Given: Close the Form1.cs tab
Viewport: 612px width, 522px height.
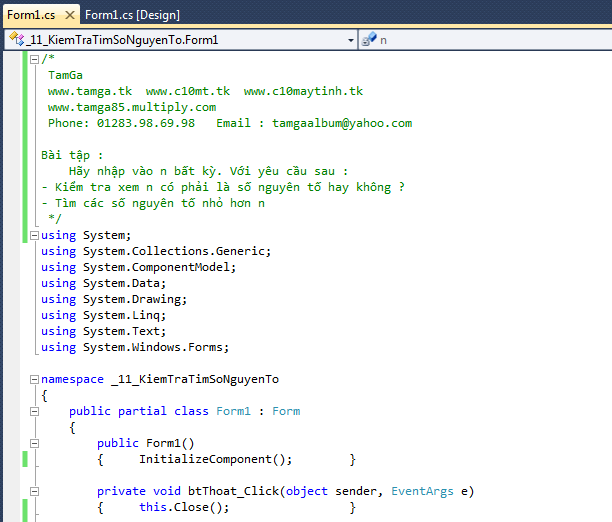Looking at the screenshot, I should click(x=70, y=15).
